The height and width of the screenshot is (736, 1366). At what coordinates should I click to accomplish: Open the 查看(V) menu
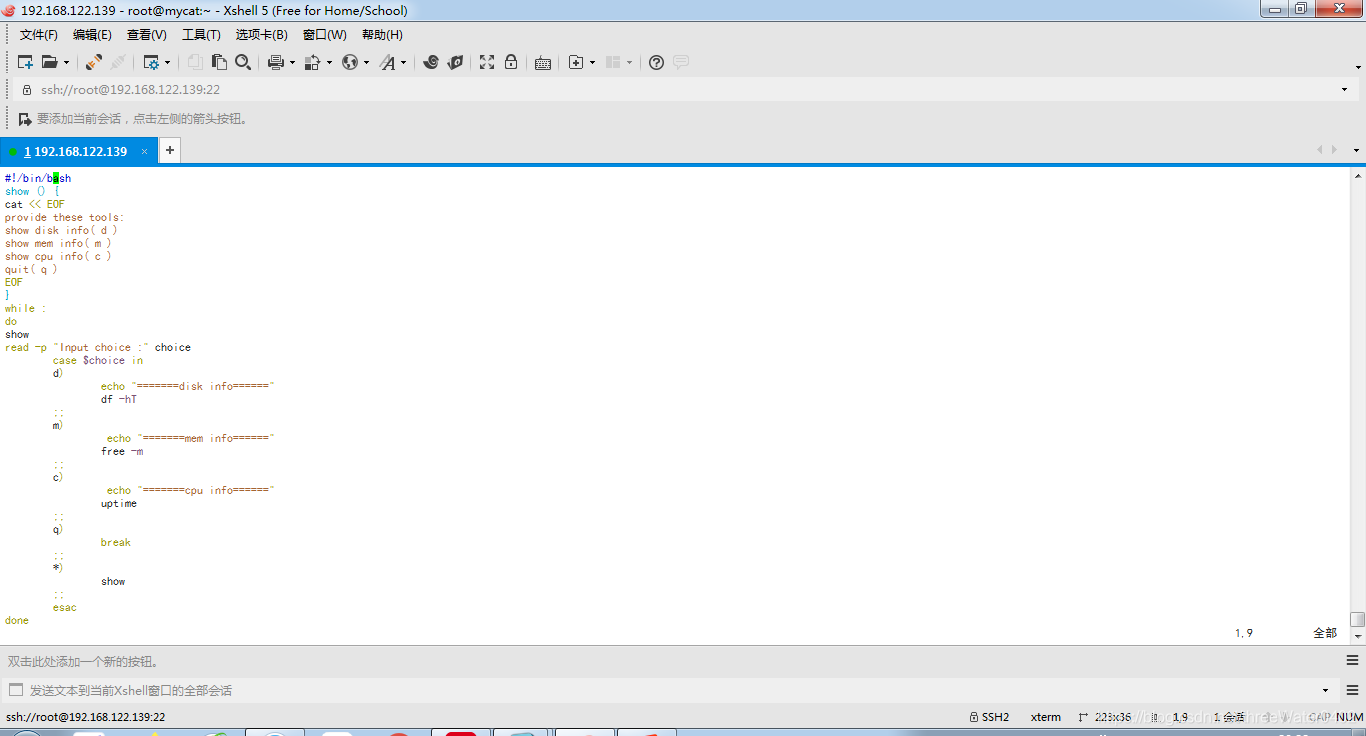(147, 35)
